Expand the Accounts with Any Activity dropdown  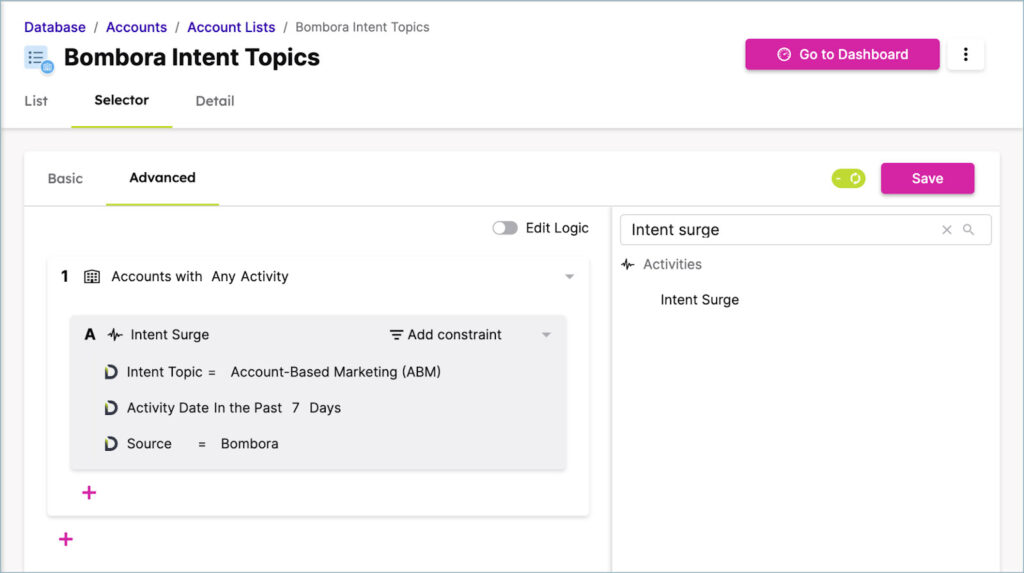click(x=569, y=277)
